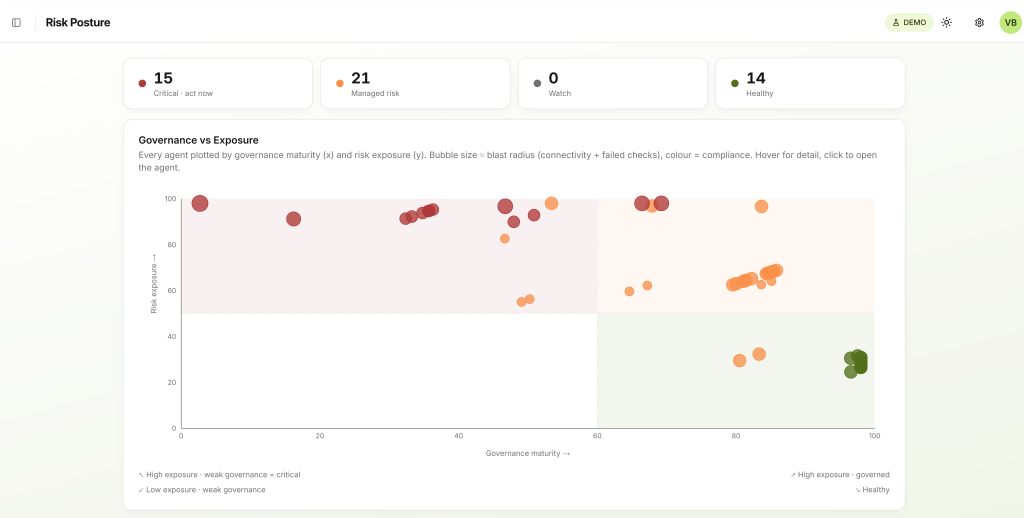Click the count 21 in Managed card
Screen dimensions: 1024x518
(x=360, y=78)
